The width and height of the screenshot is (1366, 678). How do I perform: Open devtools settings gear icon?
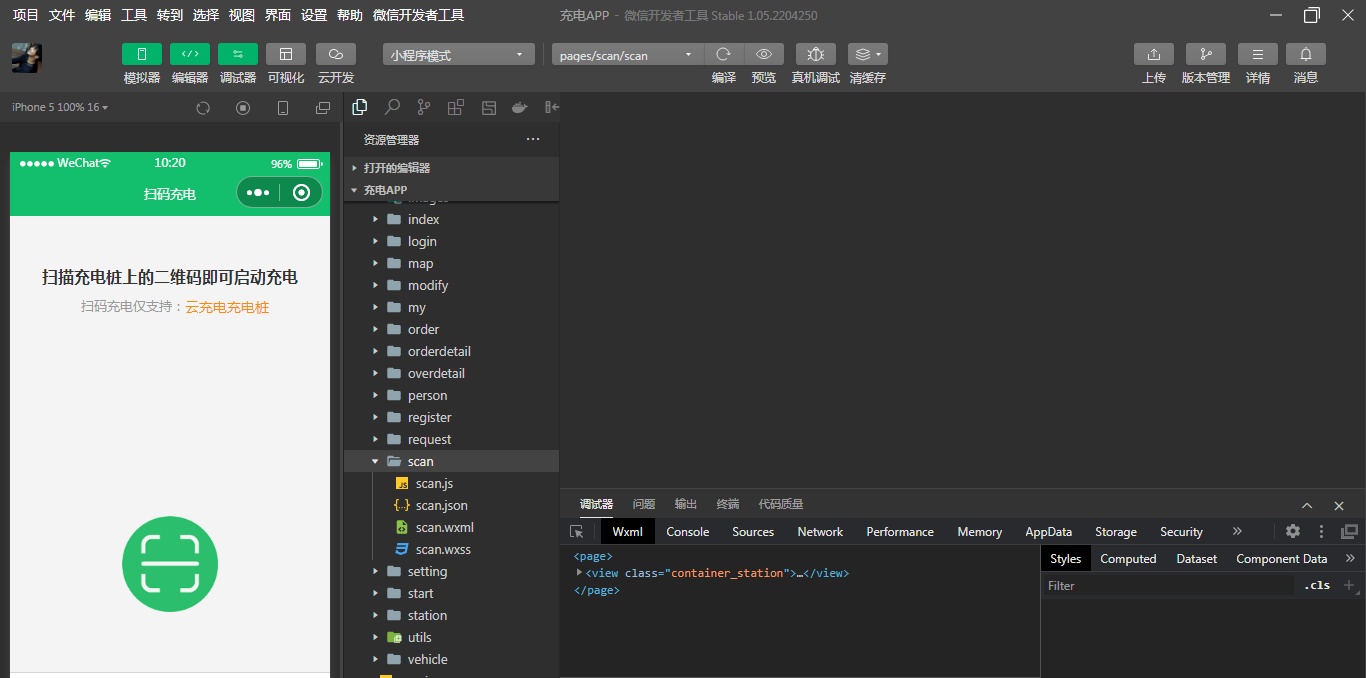[1293, 532]
